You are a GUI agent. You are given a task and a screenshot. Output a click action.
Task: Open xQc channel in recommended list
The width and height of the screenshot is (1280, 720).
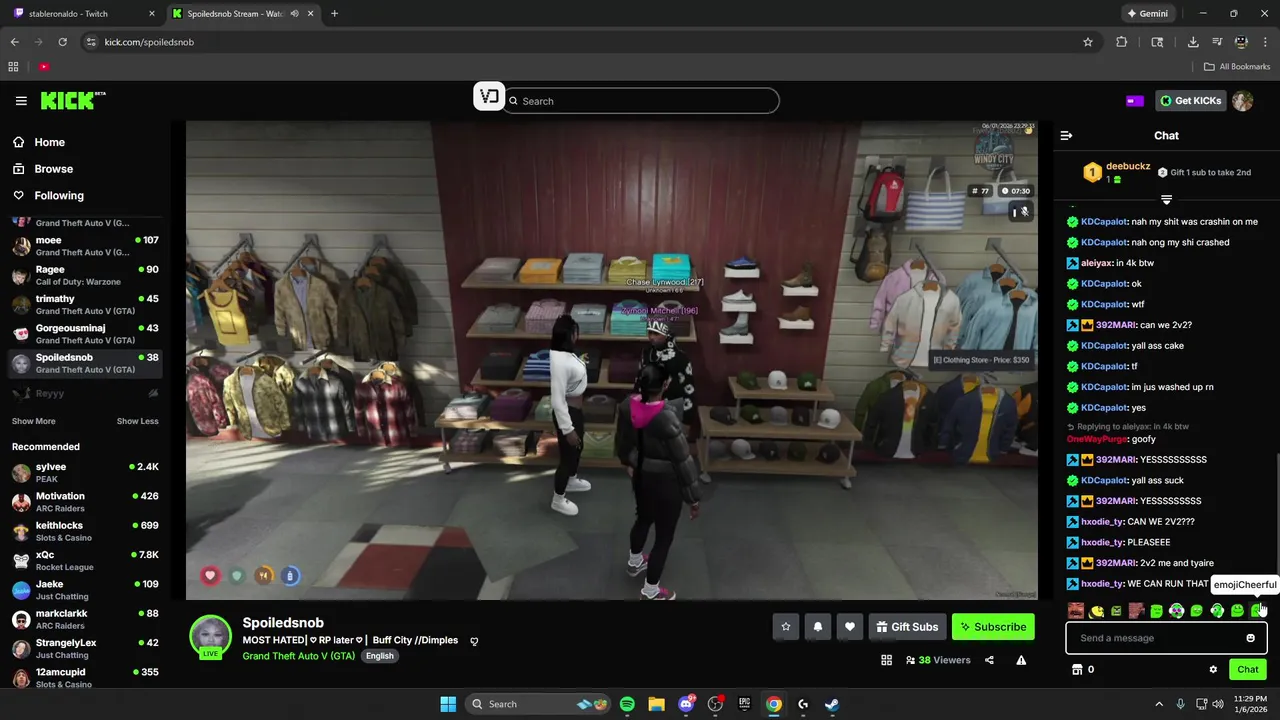pyautogui.click(x=85, y=561)
